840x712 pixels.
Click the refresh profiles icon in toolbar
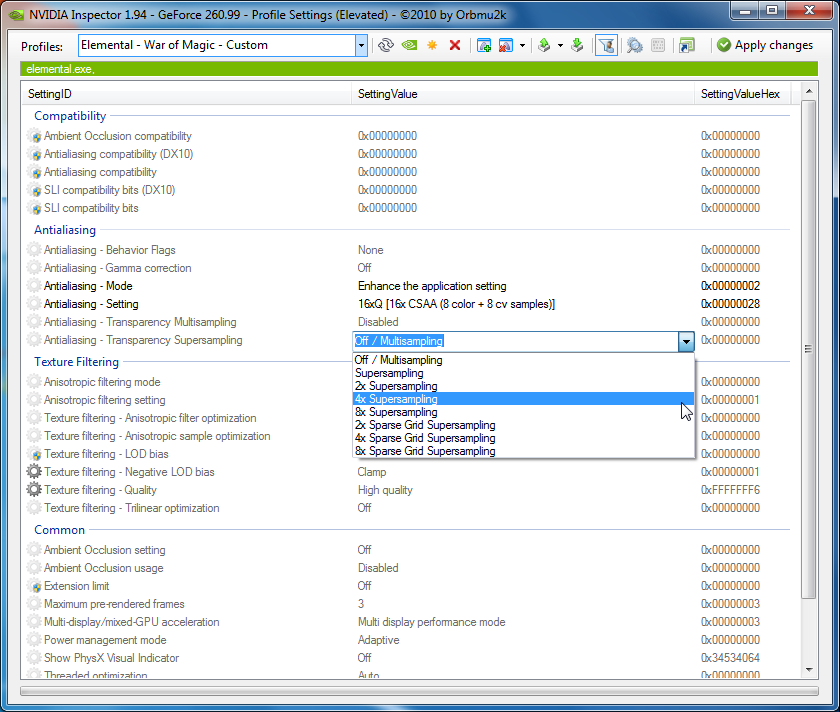click(x=385, y=45)
